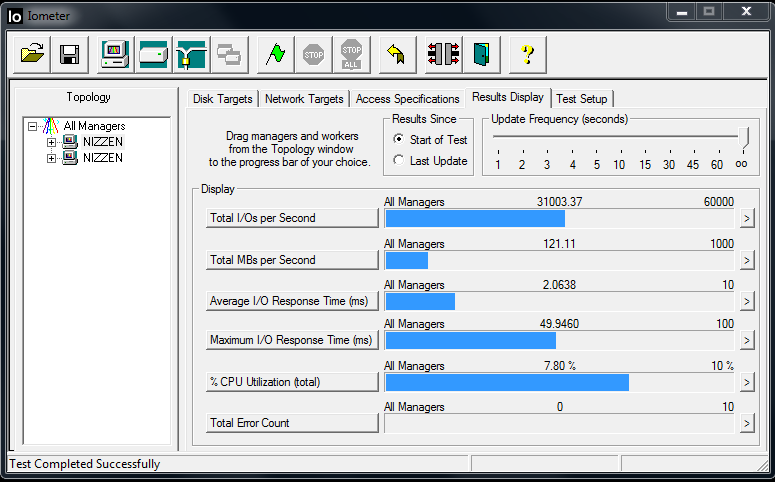Select the first NIZZEN manager
Screen dimensions: 775x482
(x=103, y=142)
